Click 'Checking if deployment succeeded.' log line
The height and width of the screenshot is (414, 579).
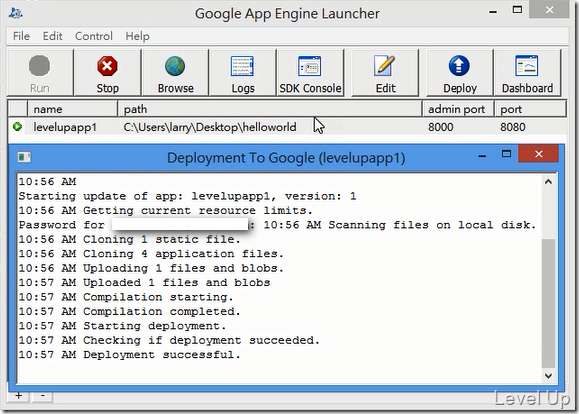(x=169, y=341)
